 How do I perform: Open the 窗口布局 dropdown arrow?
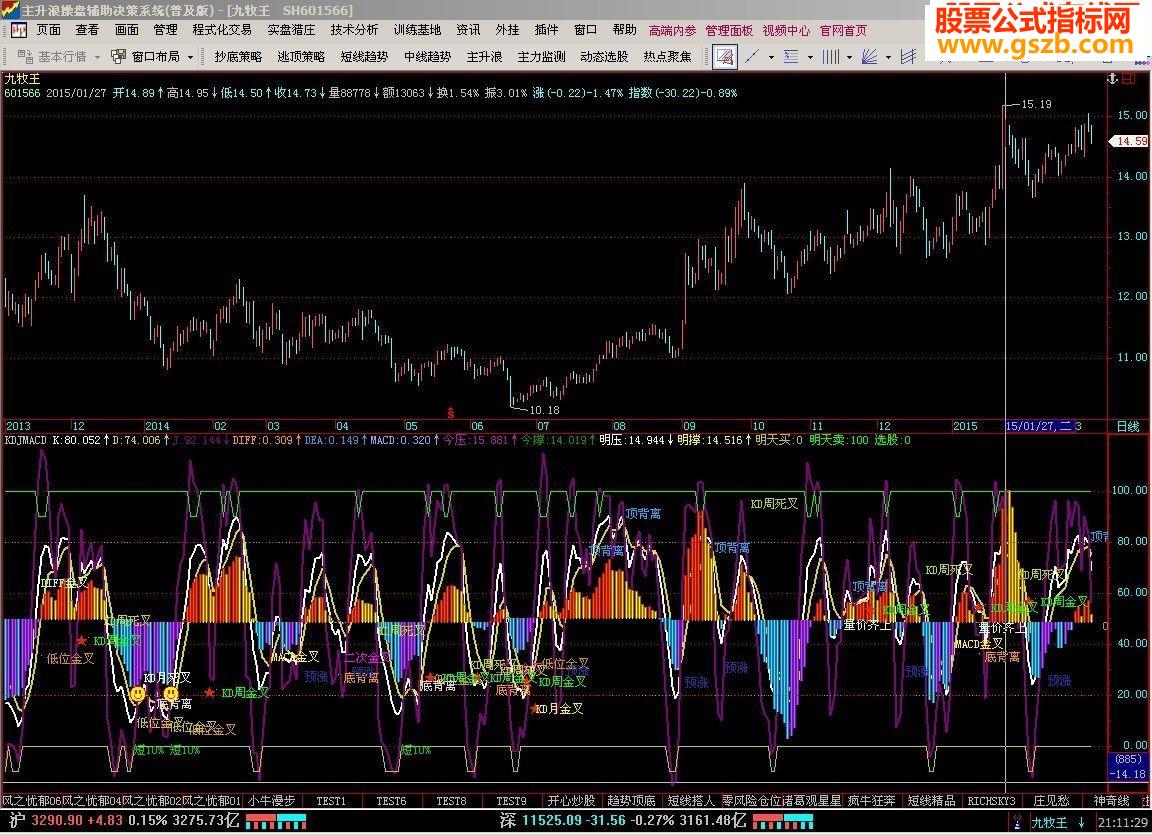click(x=189, y=56)
